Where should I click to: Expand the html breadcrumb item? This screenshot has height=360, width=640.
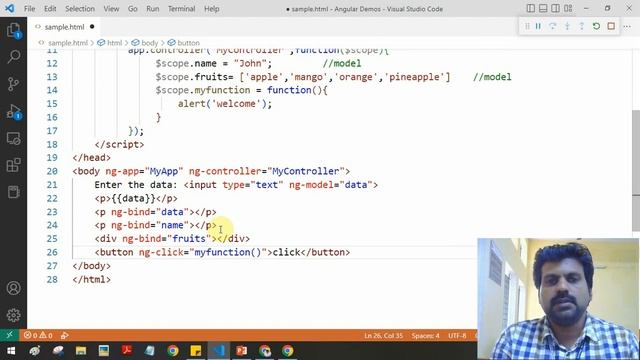pyautogui.click(x=114, y=43)
